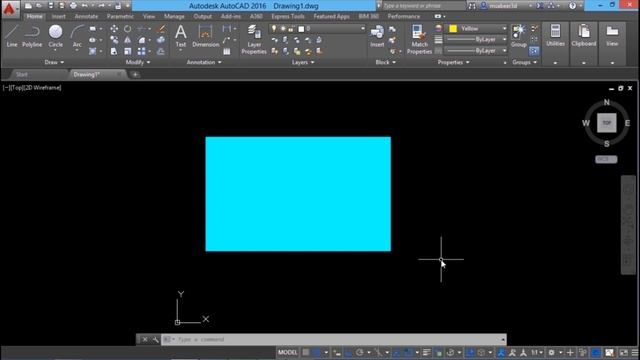This screenshot has width=640, height=360.
Task: Open the View panel
Action: (x=612, y=36)
